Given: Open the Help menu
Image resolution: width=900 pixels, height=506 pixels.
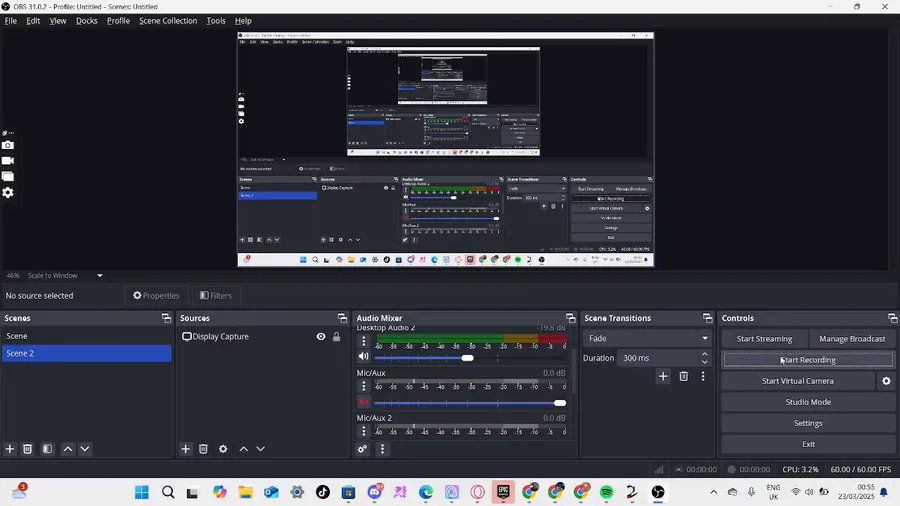Looking at the screenshot, I should (x=243, y=21).
